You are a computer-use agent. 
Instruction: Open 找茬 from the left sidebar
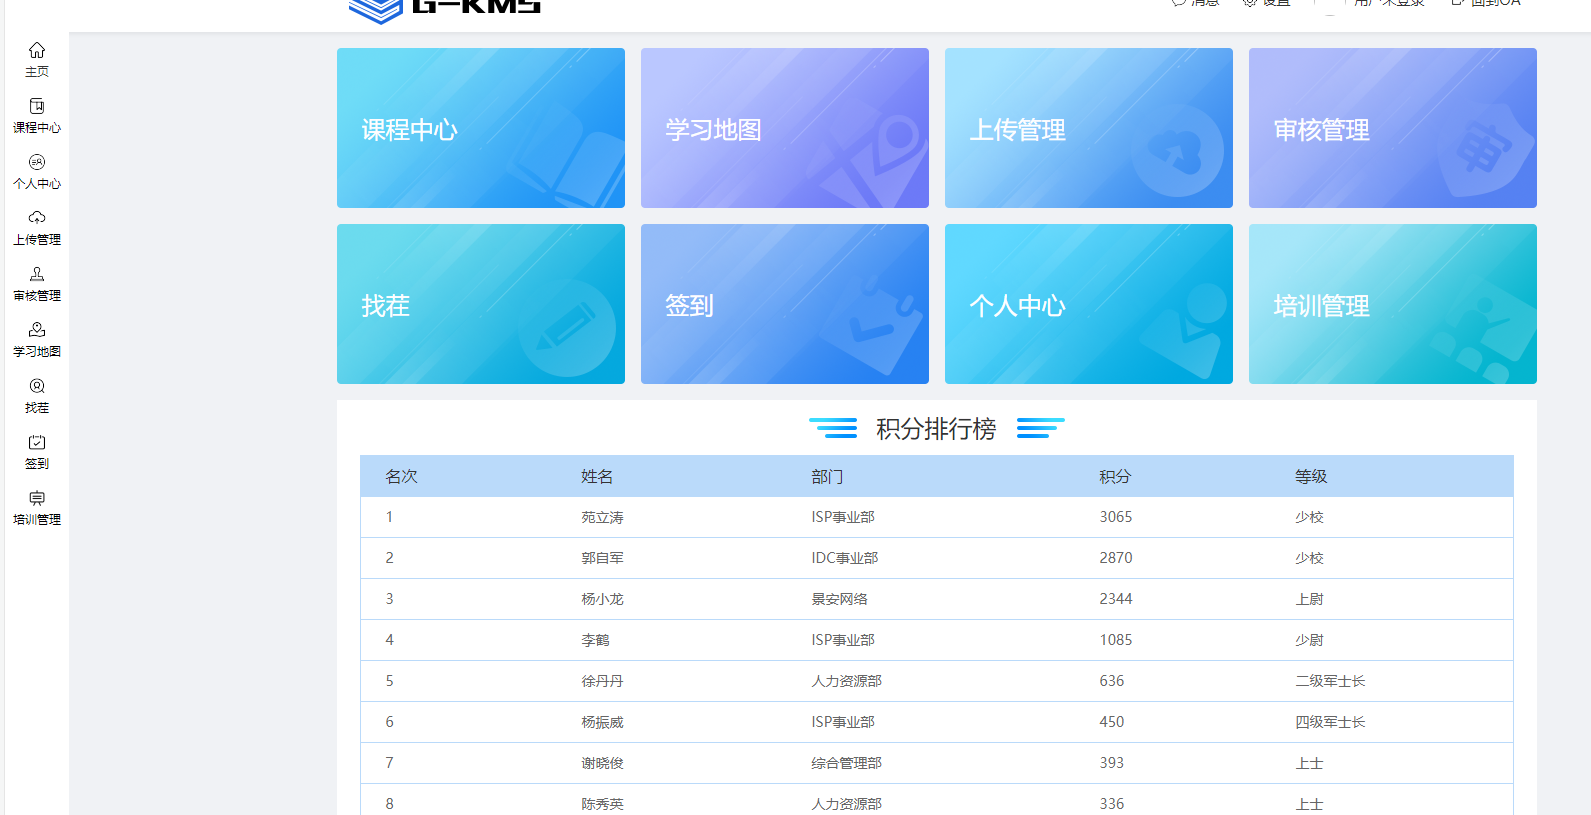coord(37,395)
